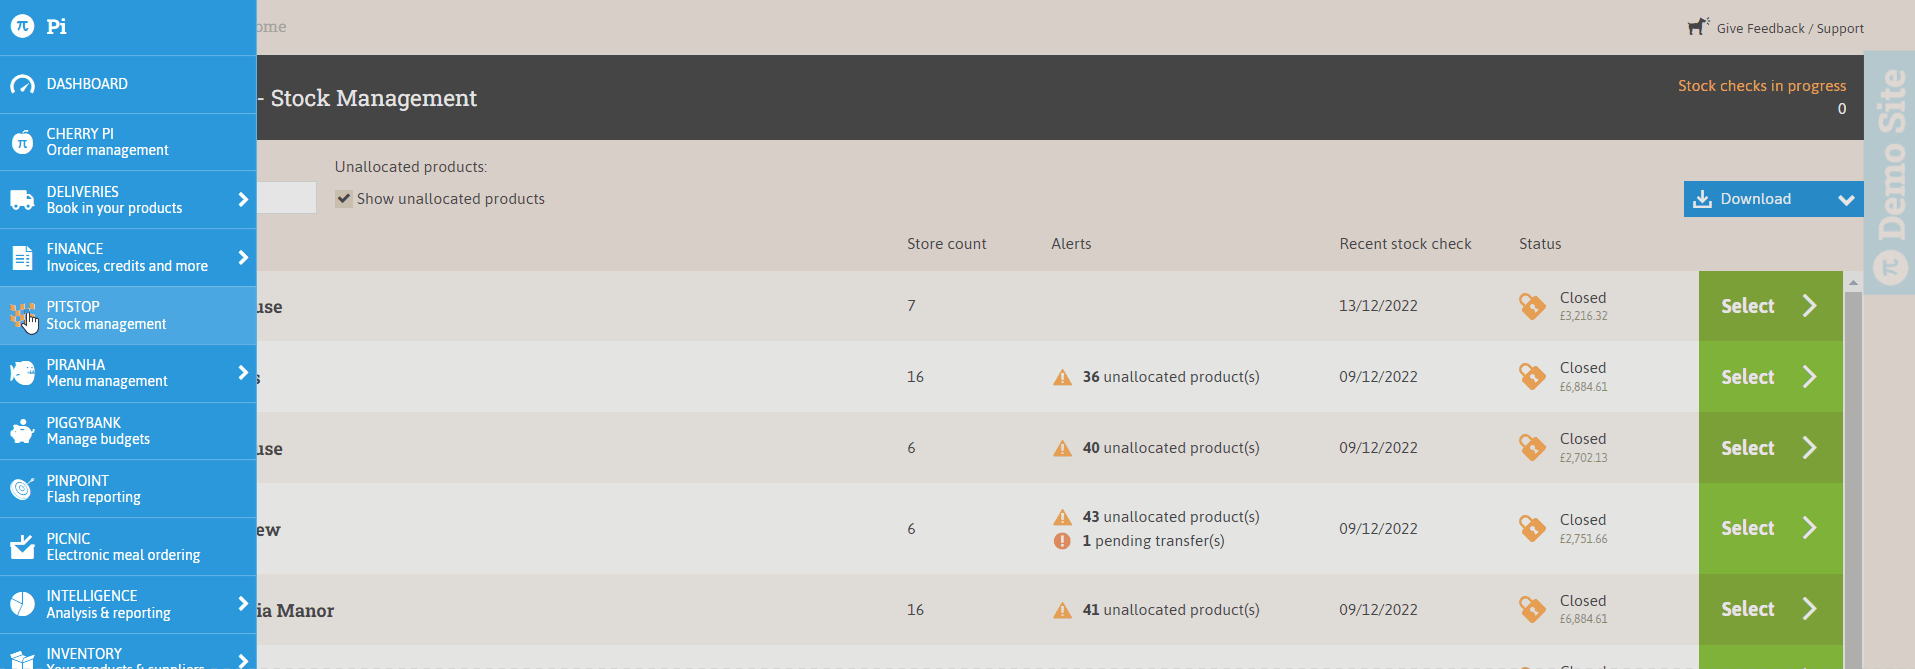
Task: Click the status tag icon for £3,216.32
Action: click(x=1532, y=306)
